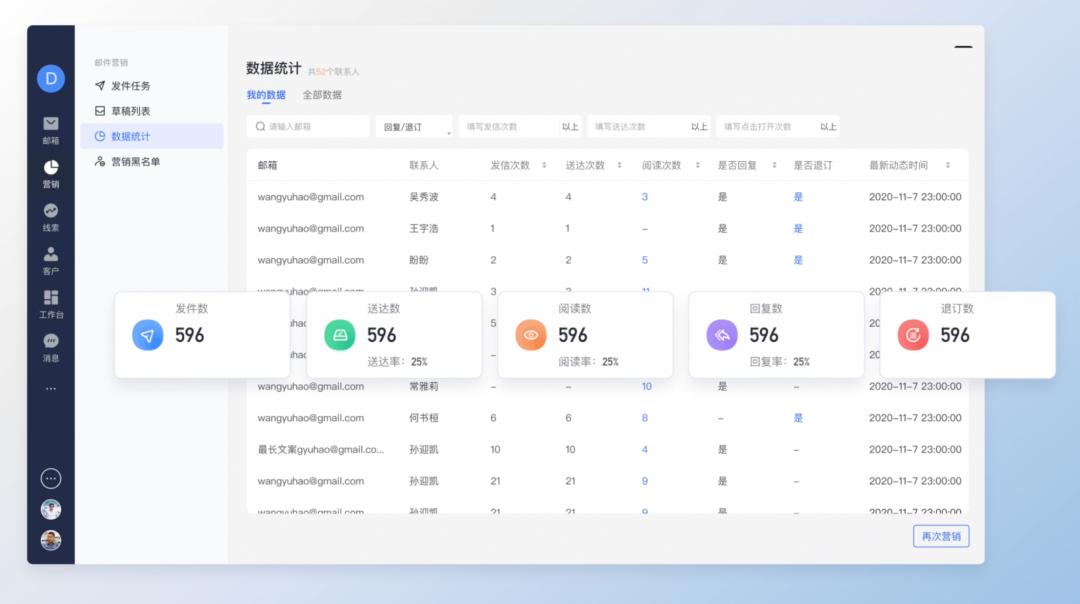Click the 再次营销 button
The width and height of the screenshot is (1080, 604).
(940, 536)
